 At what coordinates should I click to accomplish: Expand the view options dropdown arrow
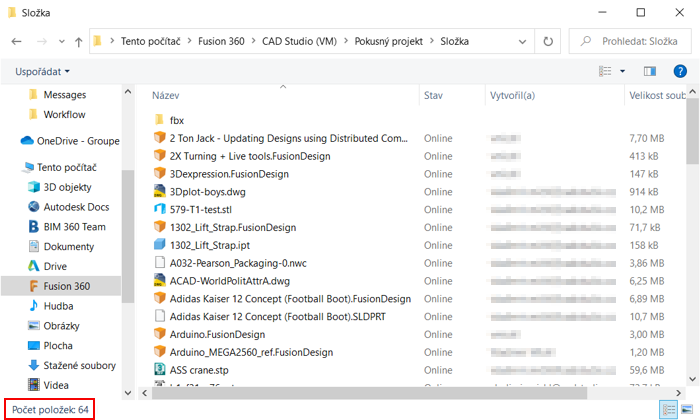pyautogui.click(x=622, y=72)
